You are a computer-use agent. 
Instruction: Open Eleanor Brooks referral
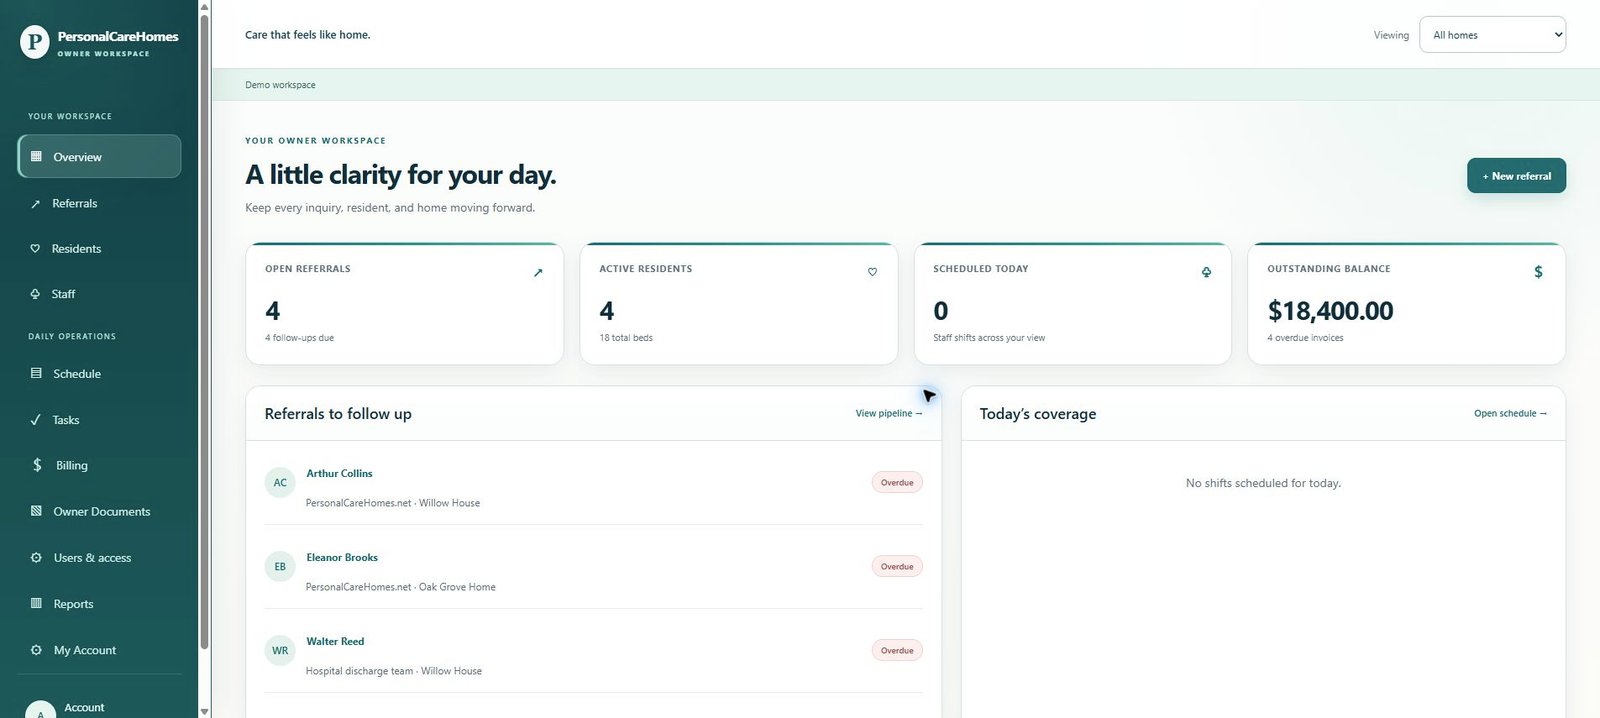342,557
